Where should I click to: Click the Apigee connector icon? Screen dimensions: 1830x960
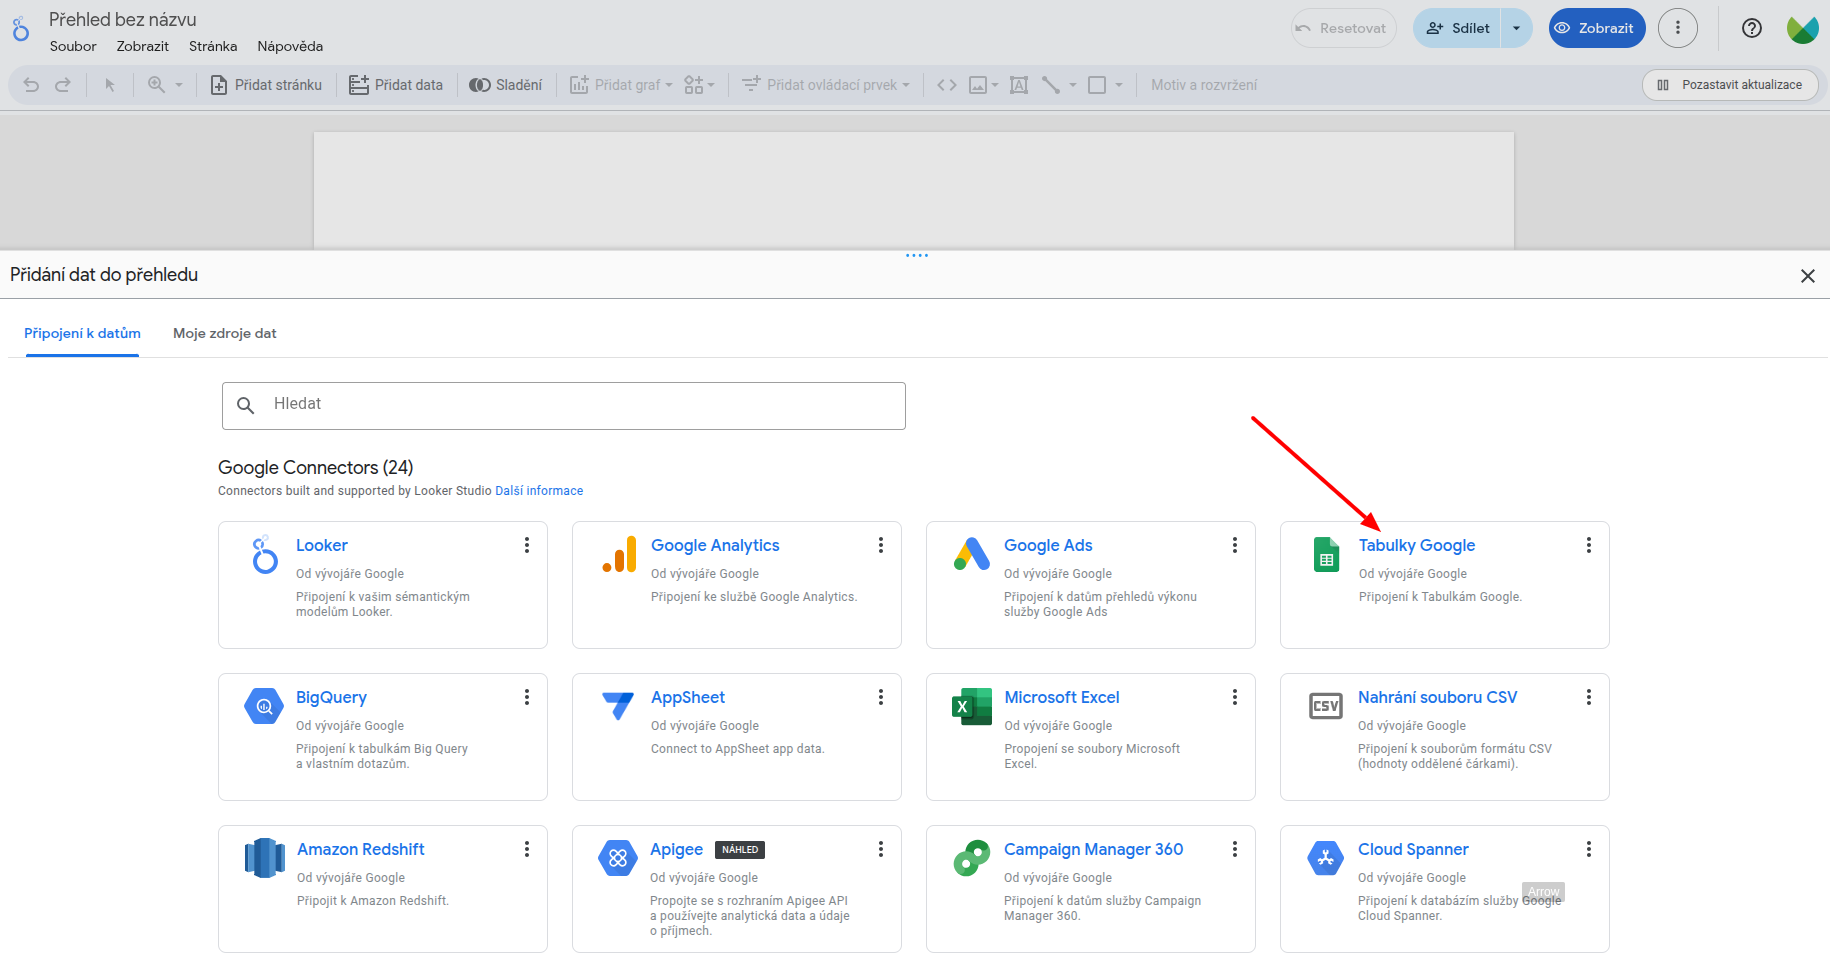[618, 858]
